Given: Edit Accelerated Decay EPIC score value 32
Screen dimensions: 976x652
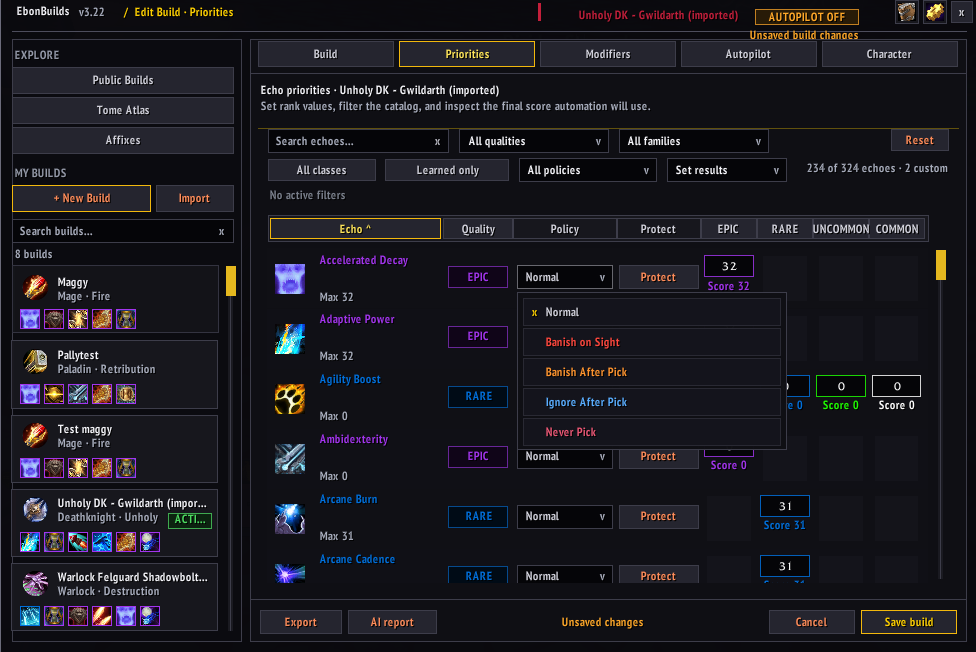Looking at the screenshot, I should point(729,266).
